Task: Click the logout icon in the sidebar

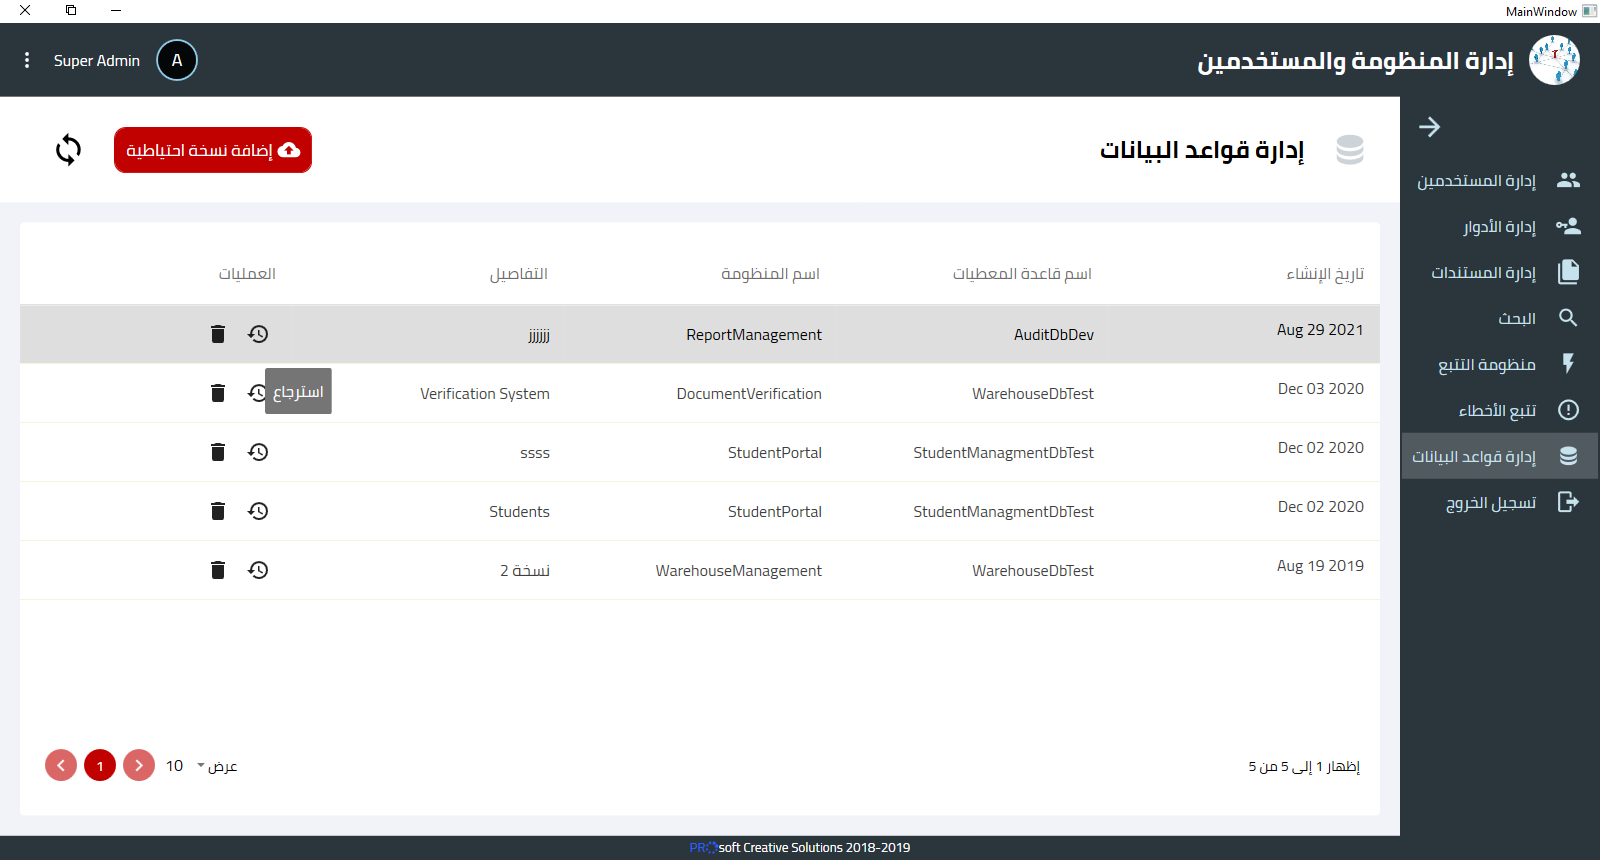Action: [x=1568, y=502]
